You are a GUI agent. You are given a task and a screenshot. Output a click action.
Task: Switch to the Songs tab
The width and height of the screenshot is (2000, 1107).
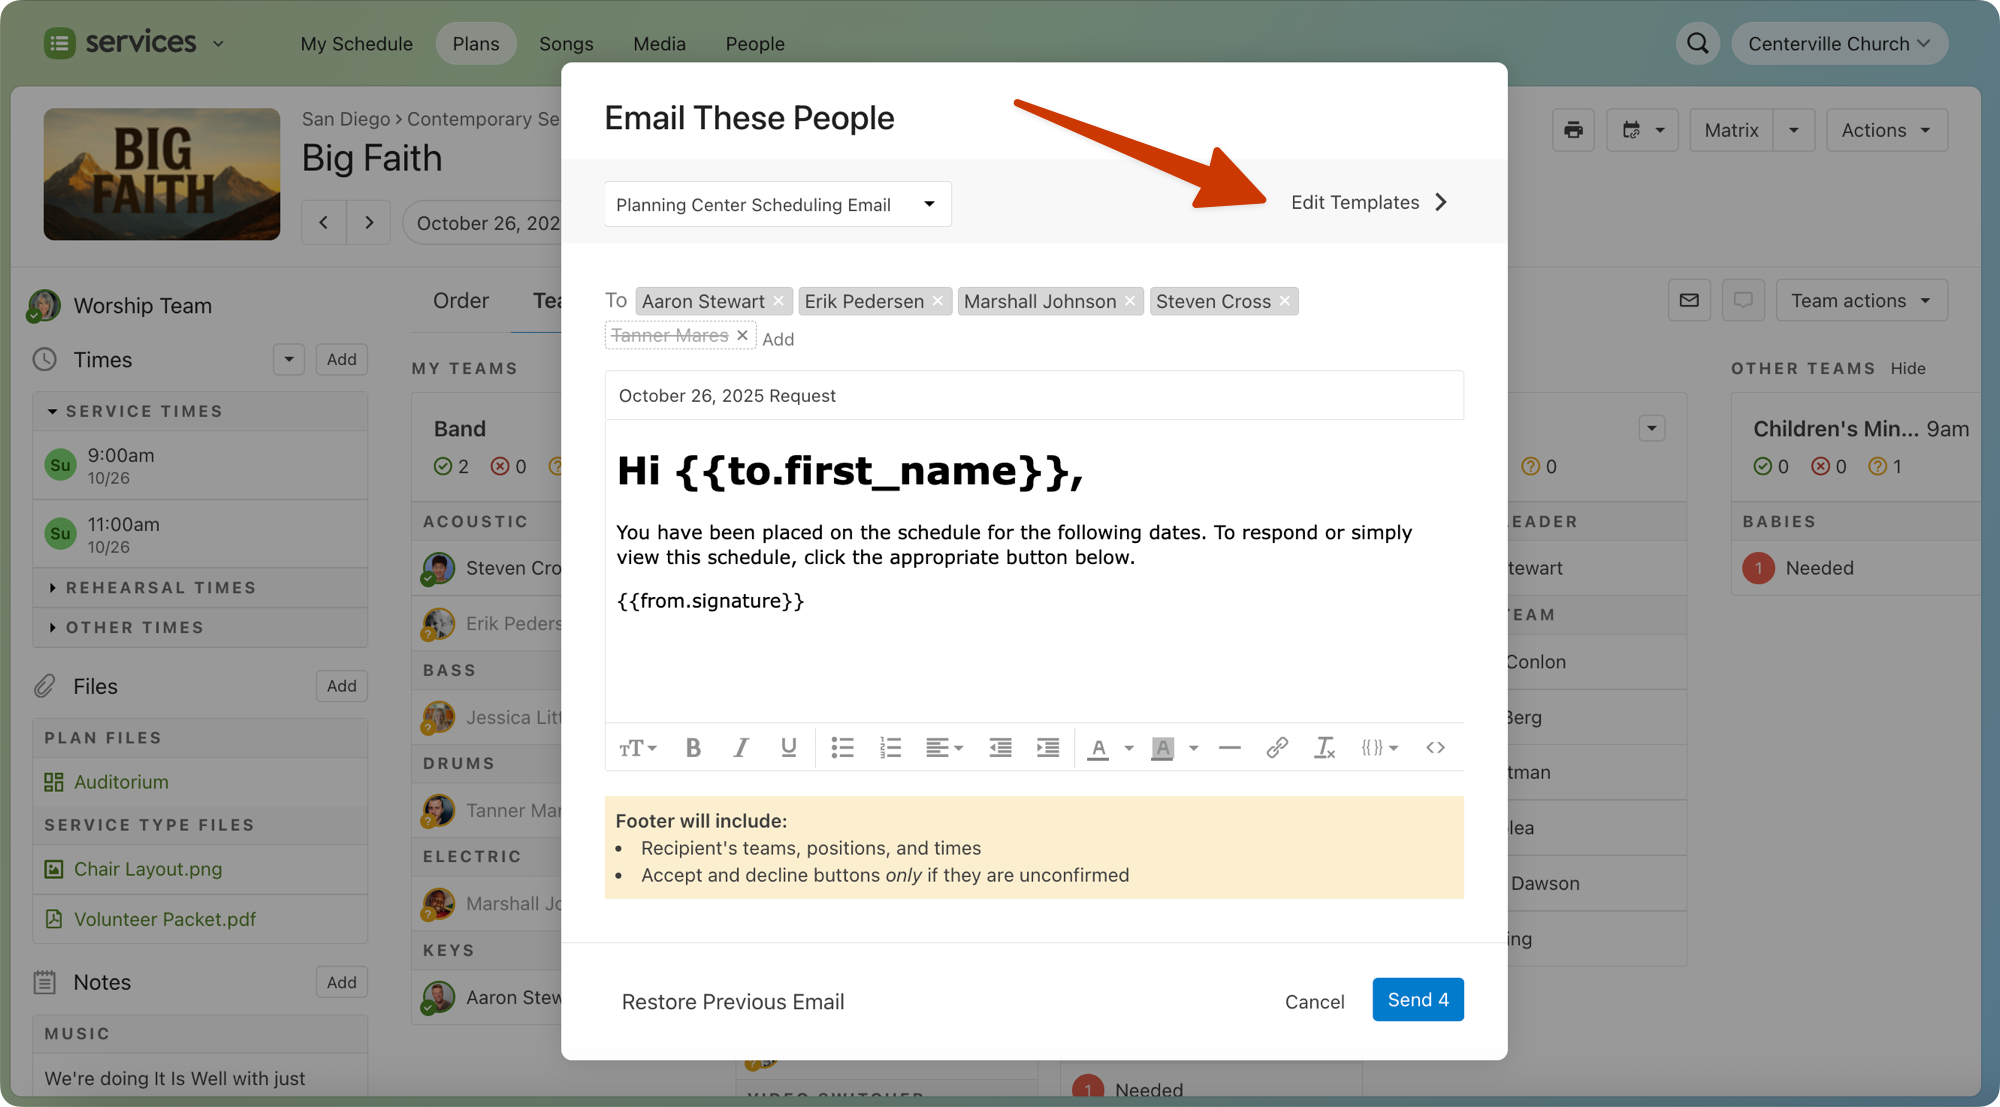[x=566, y=44]
